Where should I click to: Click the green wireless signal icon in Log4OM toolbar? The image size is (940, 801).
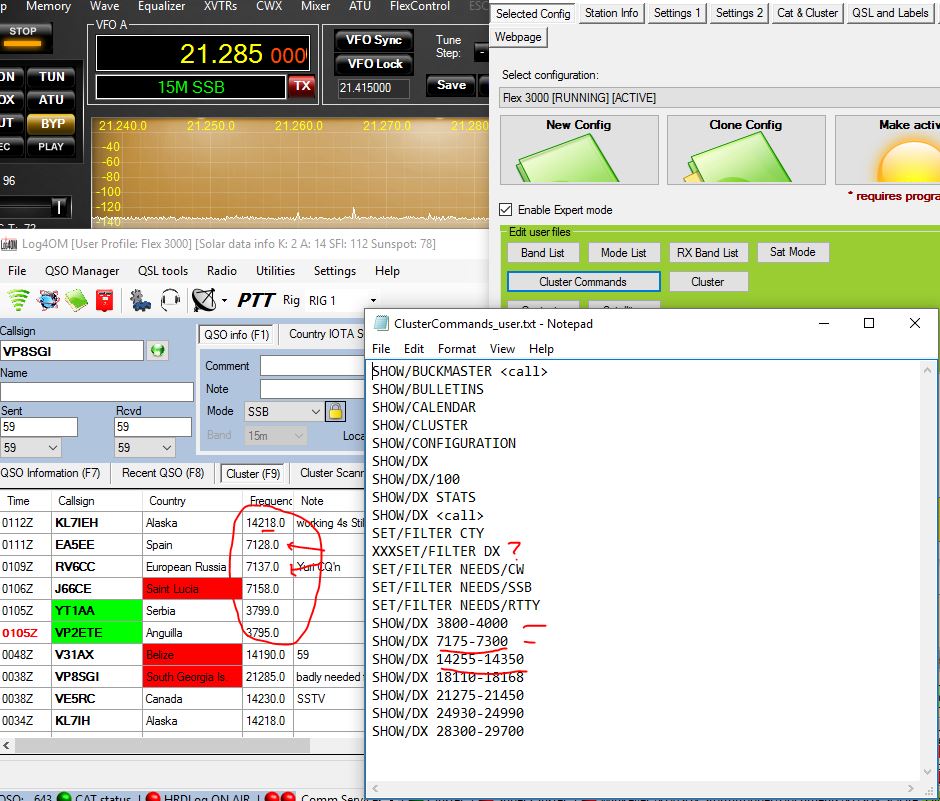coord(19,300)
